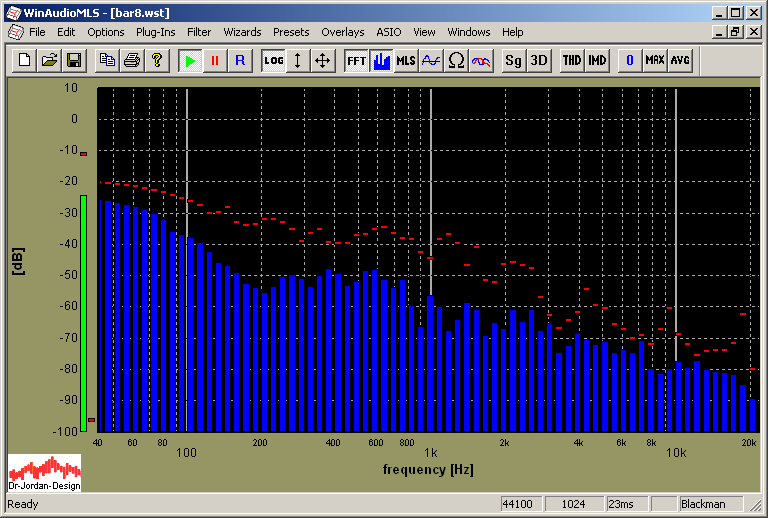
Task: Click the blue R record button
Action: pos(239,60)
